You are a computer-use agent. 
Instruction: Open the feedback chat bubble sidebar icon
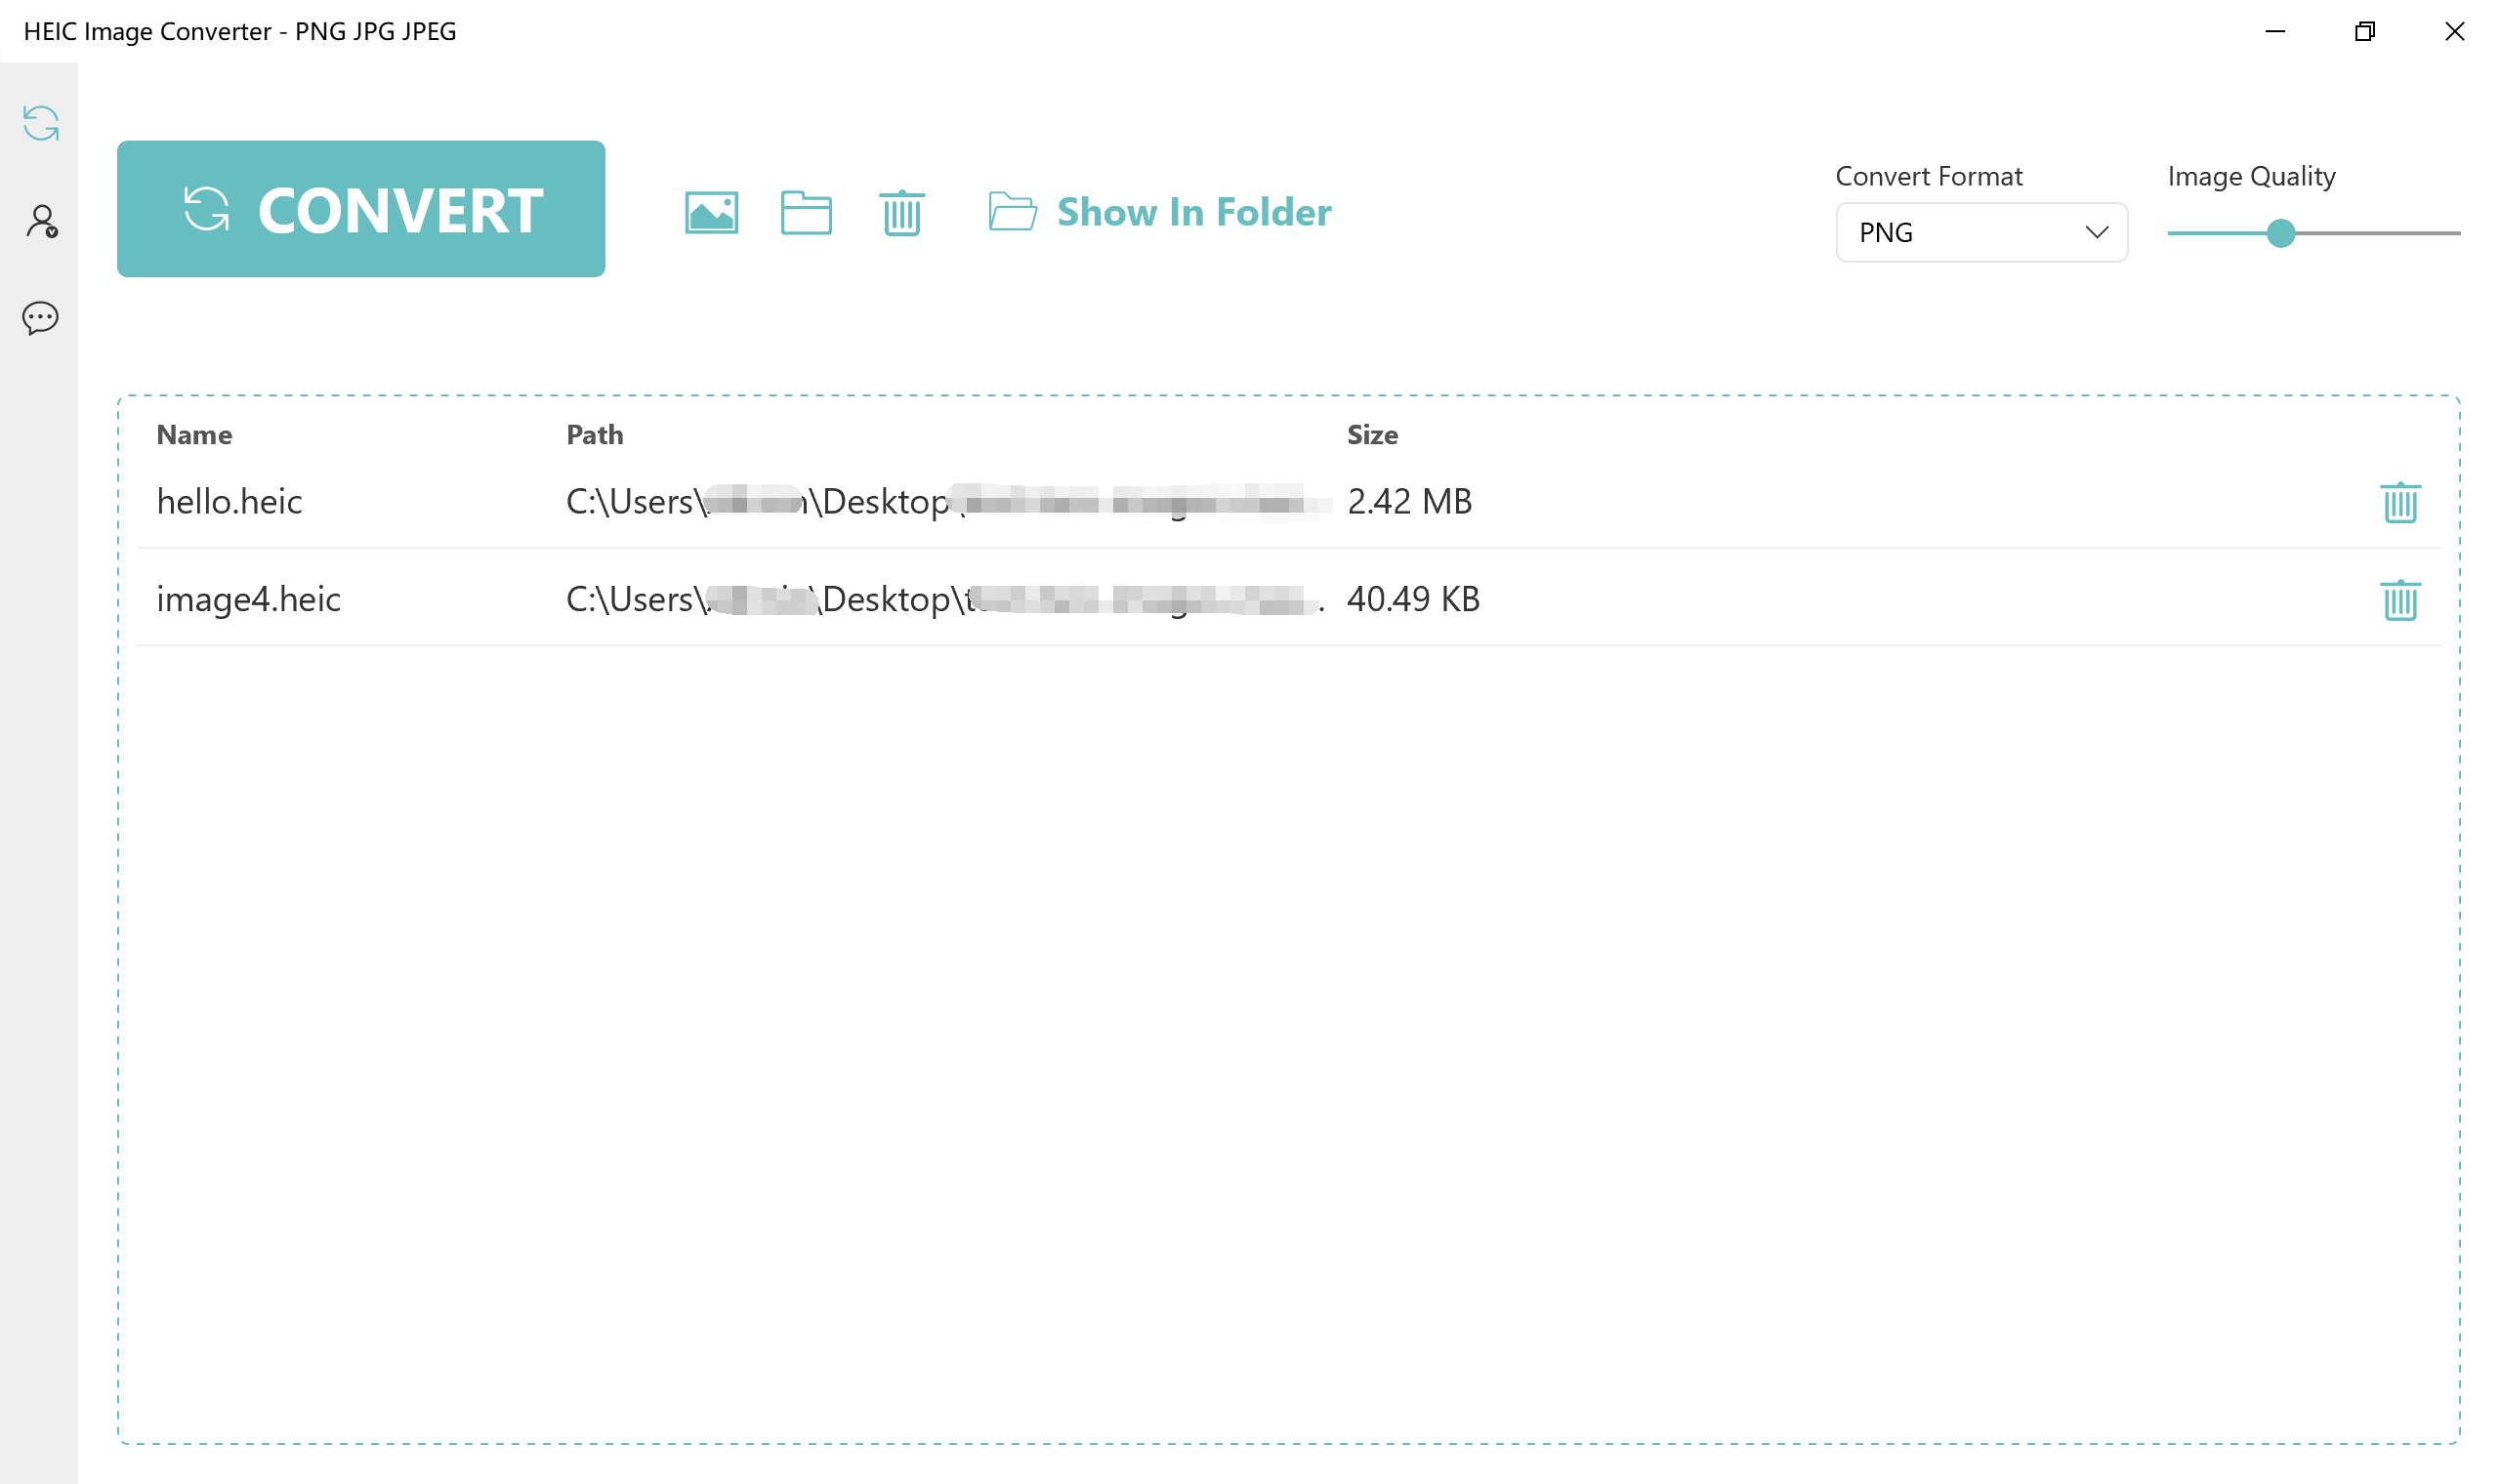[x=40, y=318]
